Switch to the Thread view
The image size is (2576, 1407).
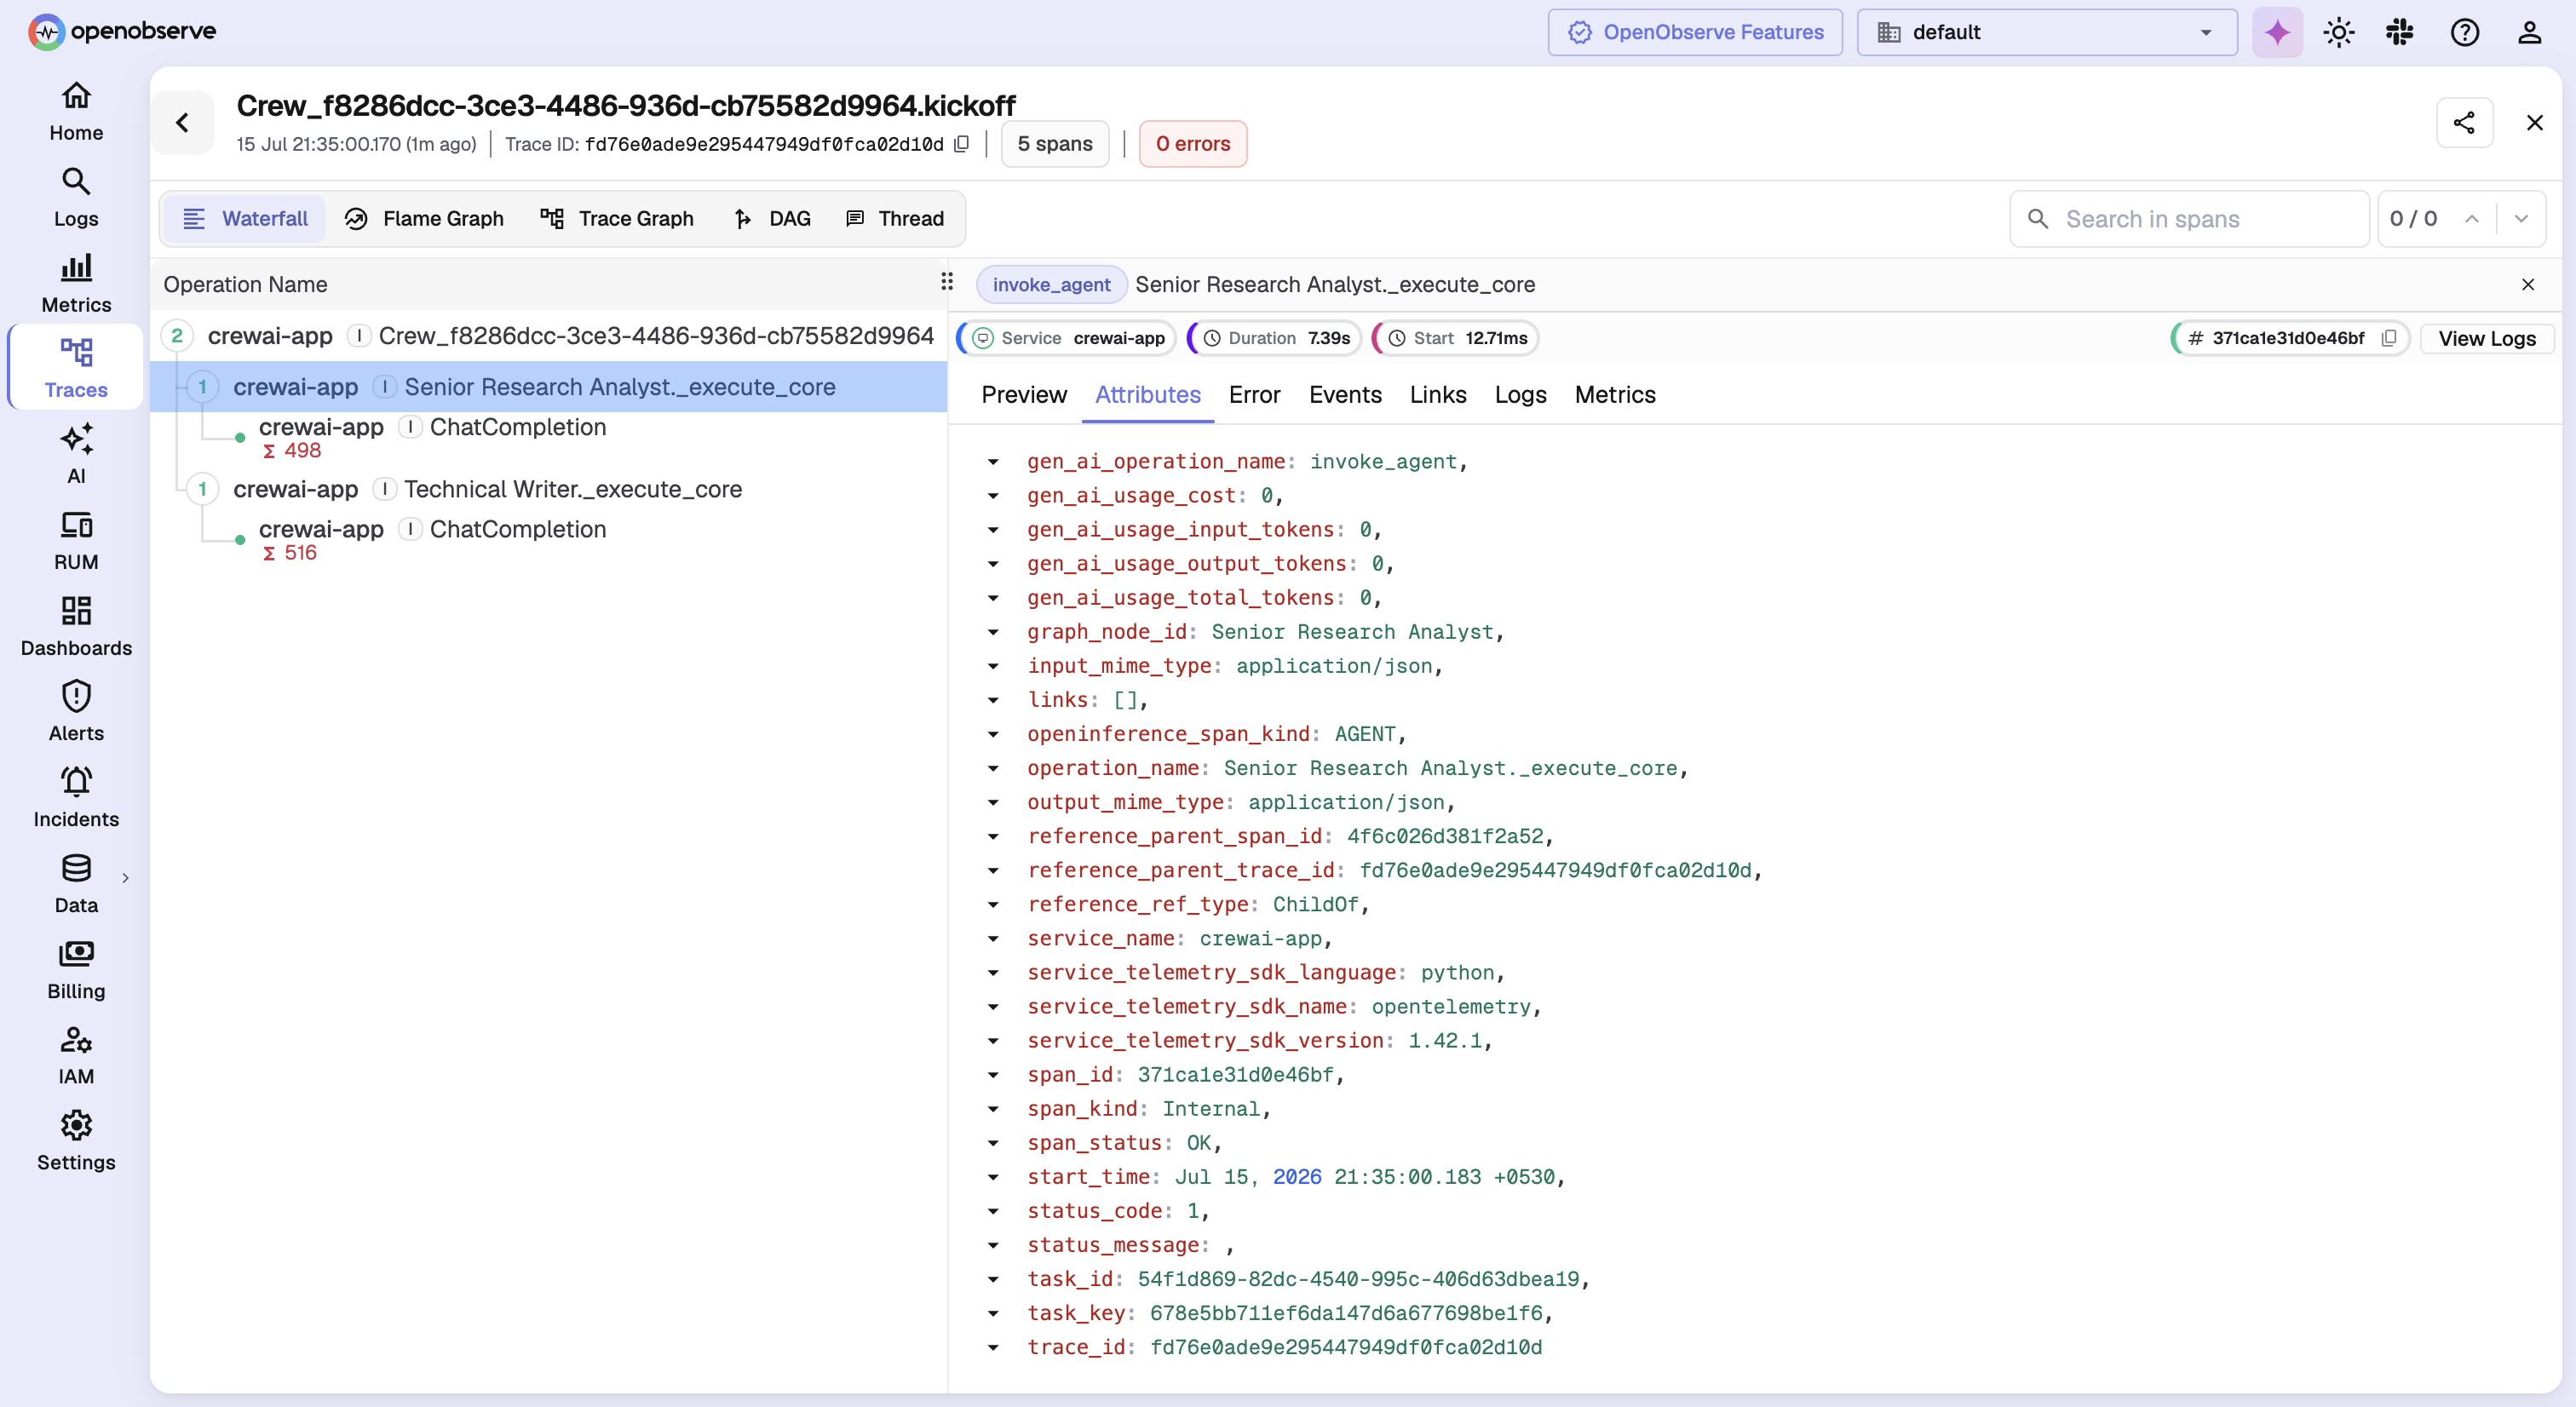pos(895,218)
